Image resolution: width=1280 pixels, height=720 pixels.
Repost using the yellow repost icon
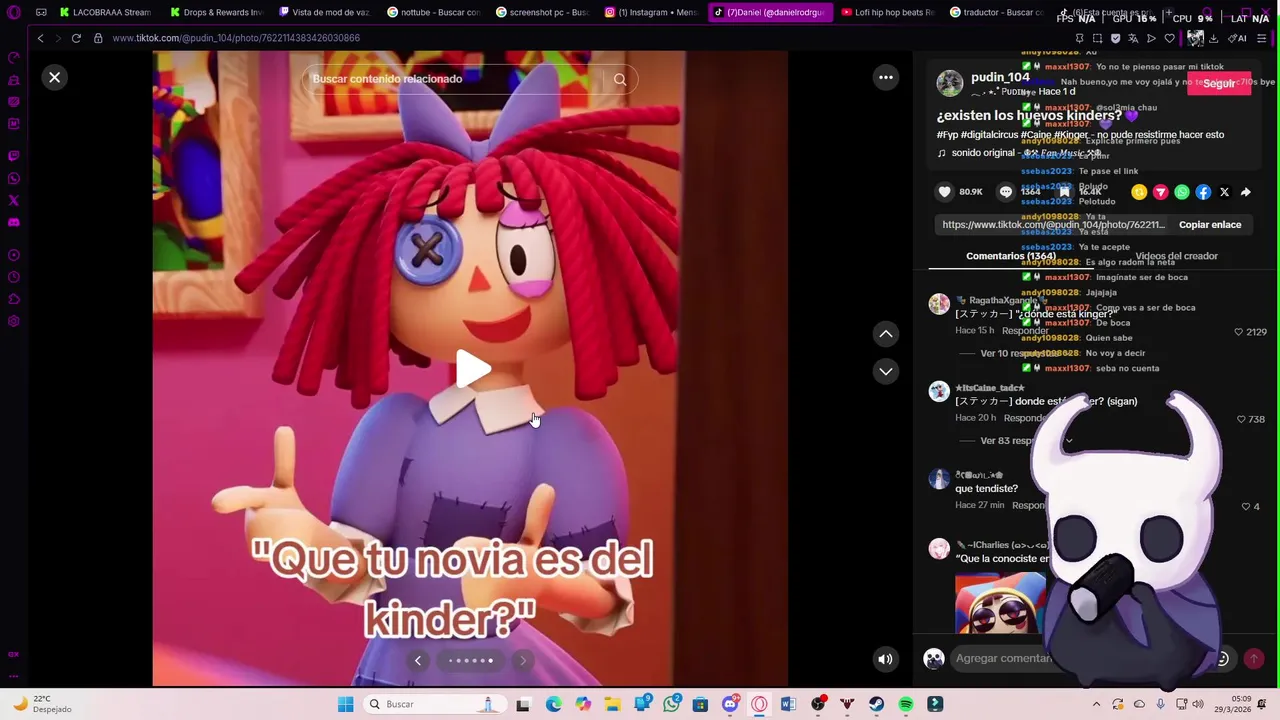[x=1139, y=192]
